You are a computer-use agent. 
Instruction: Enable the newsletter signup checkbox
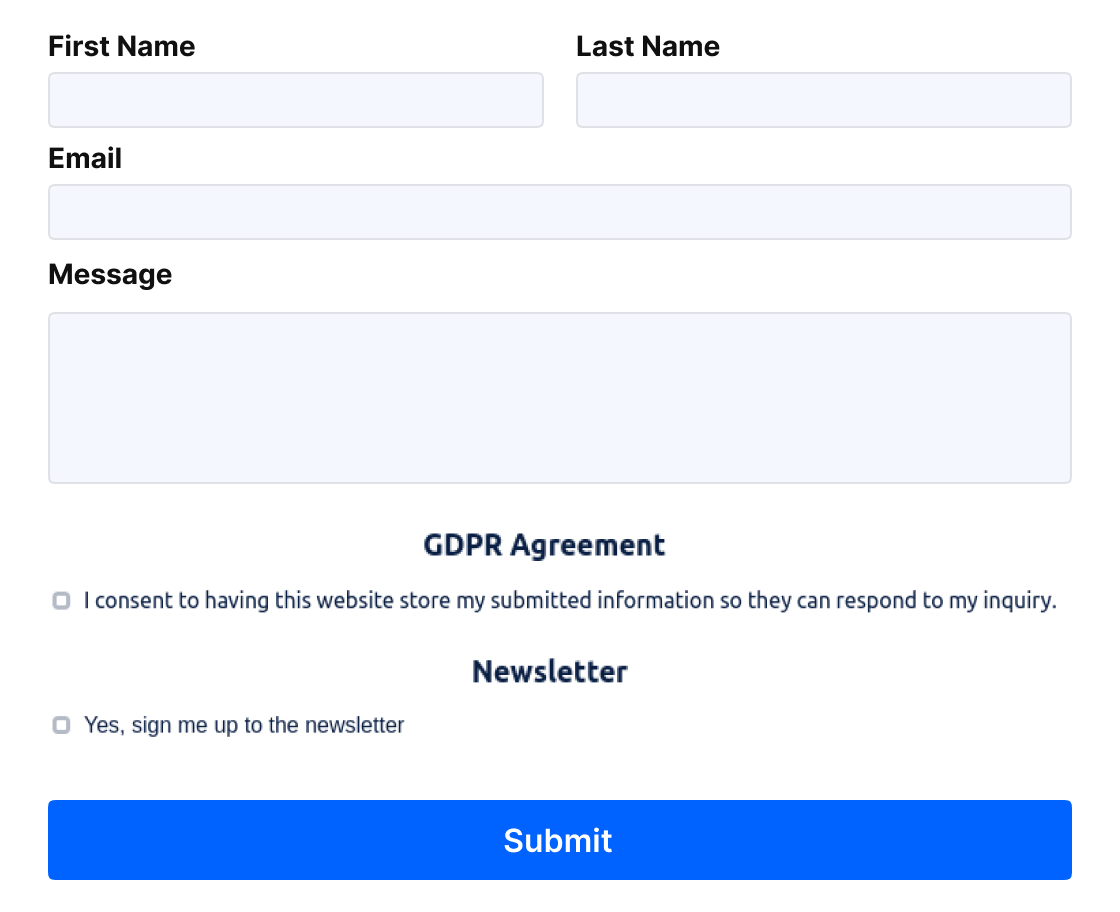pos(61,725)
